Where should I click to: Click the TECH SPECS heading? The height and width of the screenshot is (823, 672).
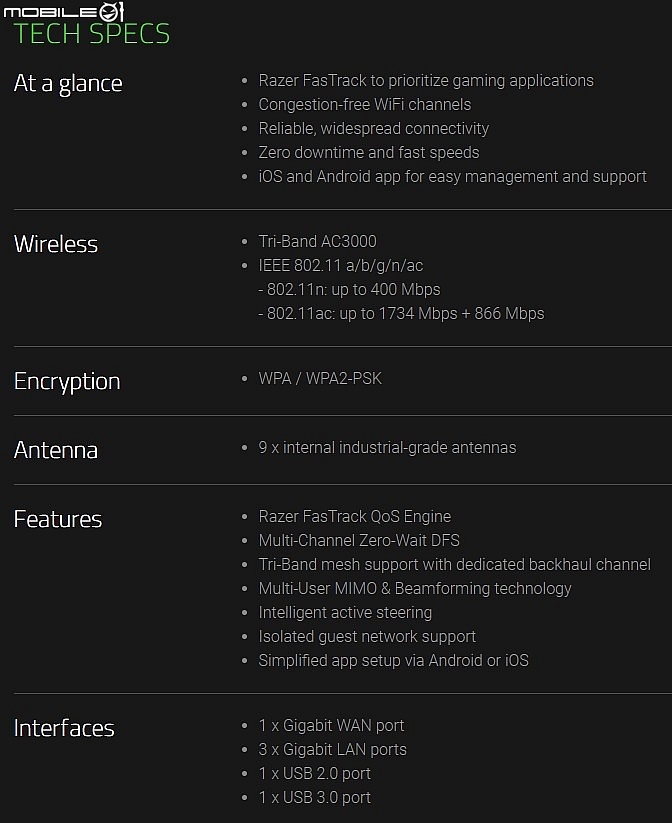pyautogui.click(x=92, y=34)
